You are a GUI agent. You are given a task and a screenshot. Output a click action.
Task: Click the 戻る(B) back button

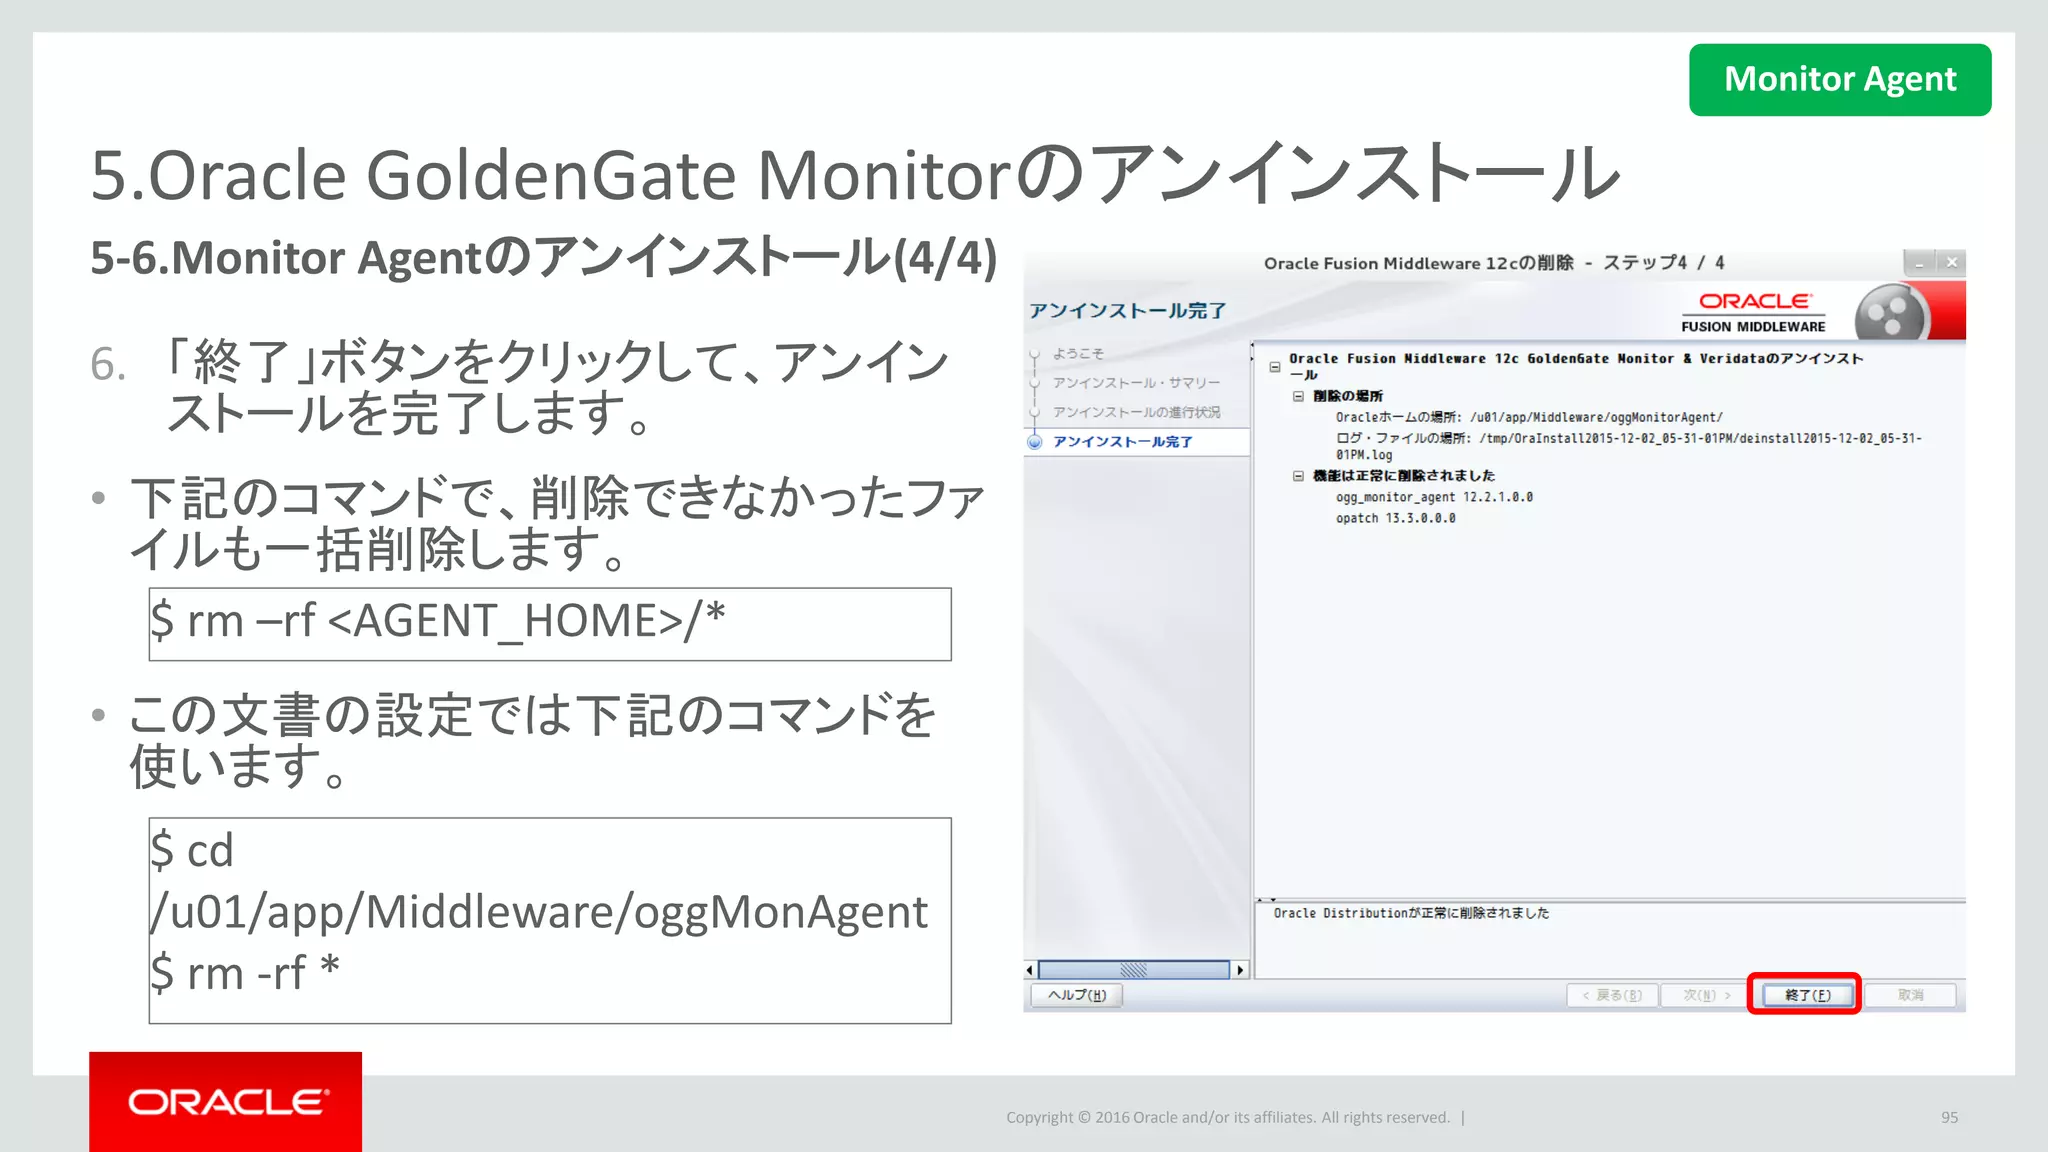pyautogui.click(x=1612, y=995)
